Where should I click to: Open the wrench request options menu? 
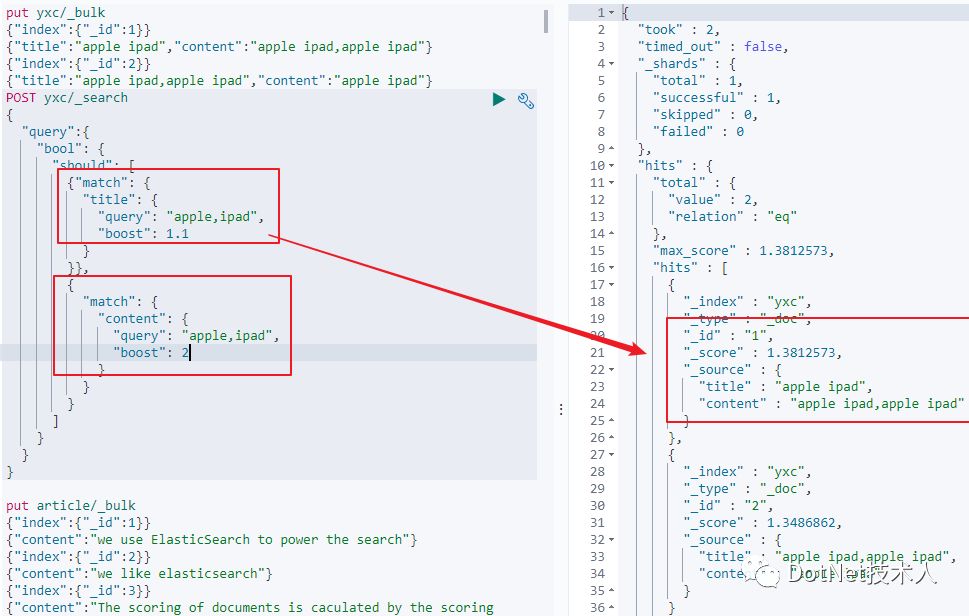click(525, 100)
